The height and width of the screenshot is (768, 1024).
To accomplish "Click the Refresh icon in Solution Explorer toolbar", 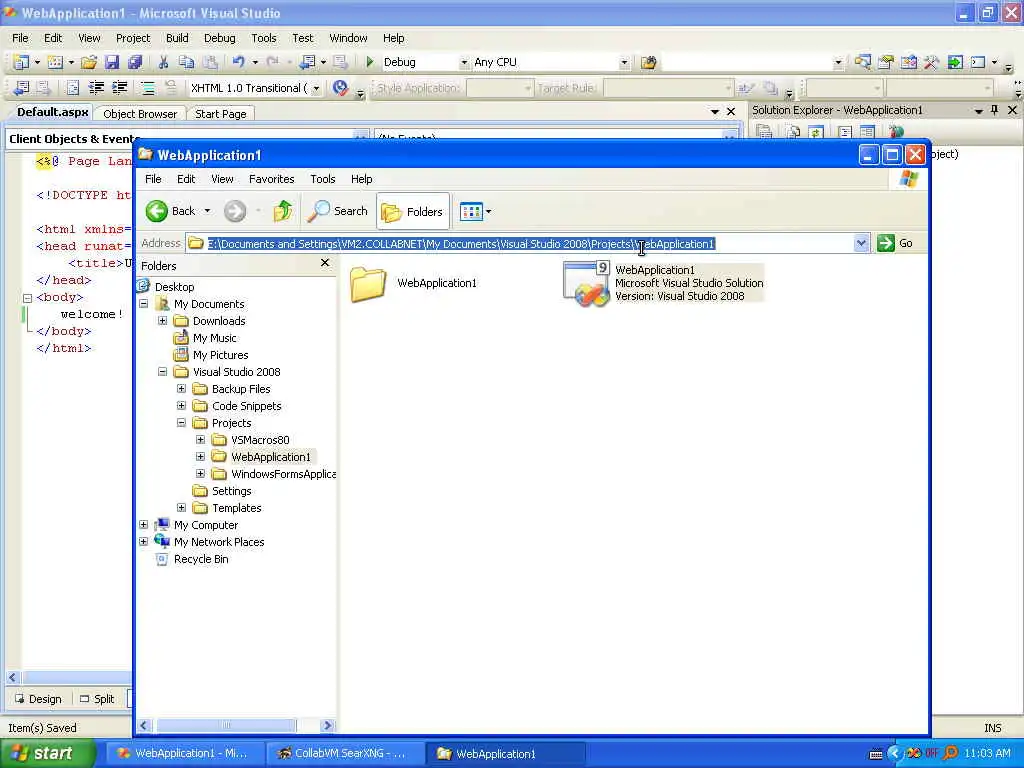I will 816,133.
